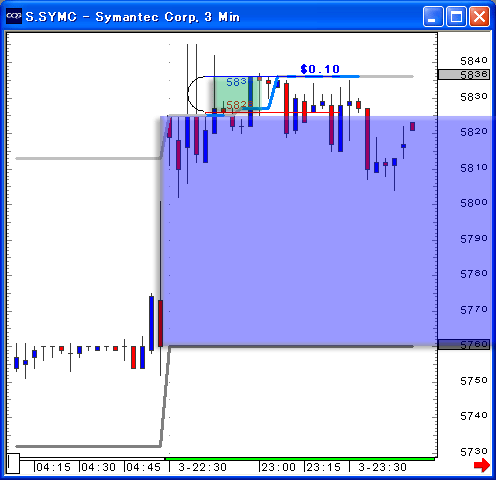Viewport: 496px width, 480px height.
Task: Click the window title S.SYMC Symantec Corp
Action: tap(133, 17)
